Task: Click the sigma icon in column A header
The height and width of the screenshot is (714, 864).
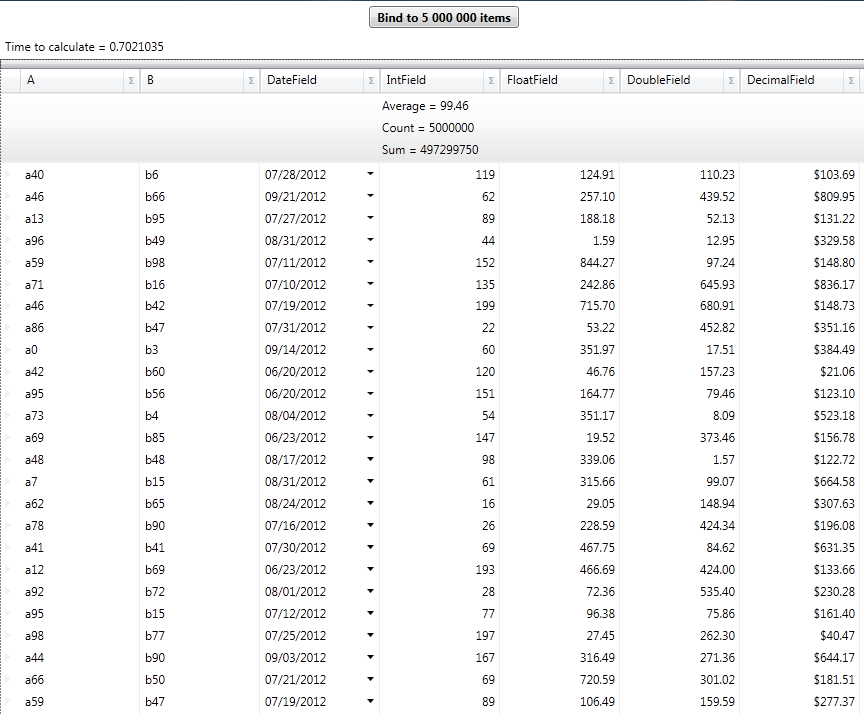Action: (131, 80)
